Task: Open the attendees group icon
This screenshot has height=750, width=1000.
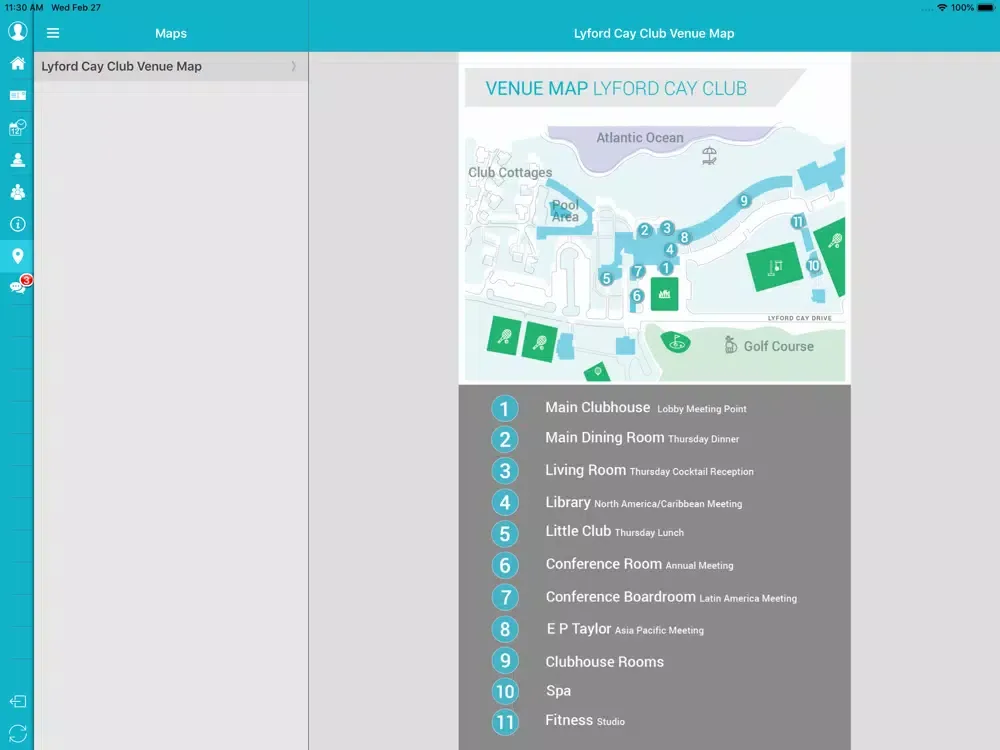Action: (x=18, y=192)
